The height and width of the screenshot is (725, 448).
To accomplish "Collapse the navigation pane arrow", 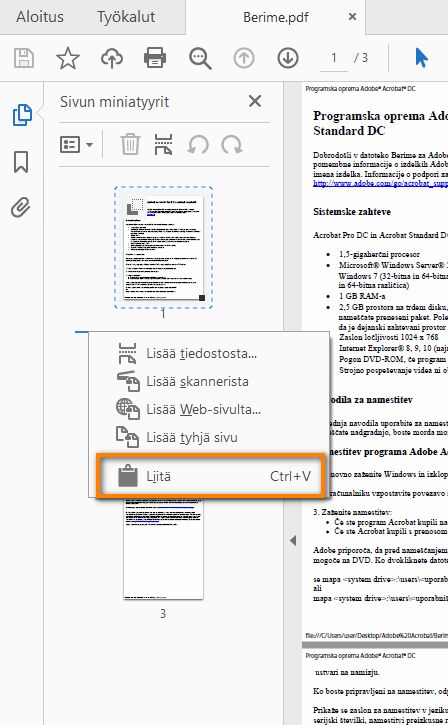I will (x=293, y=540).
